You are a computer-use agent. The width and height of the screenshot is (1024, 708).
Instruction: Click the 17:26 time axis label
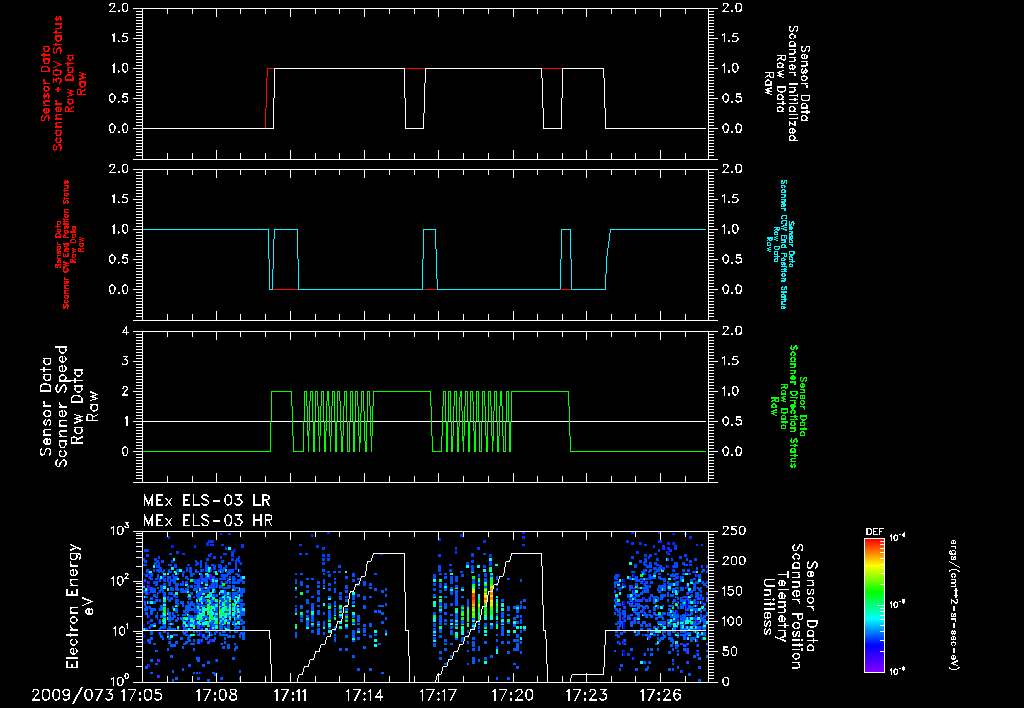660,695
